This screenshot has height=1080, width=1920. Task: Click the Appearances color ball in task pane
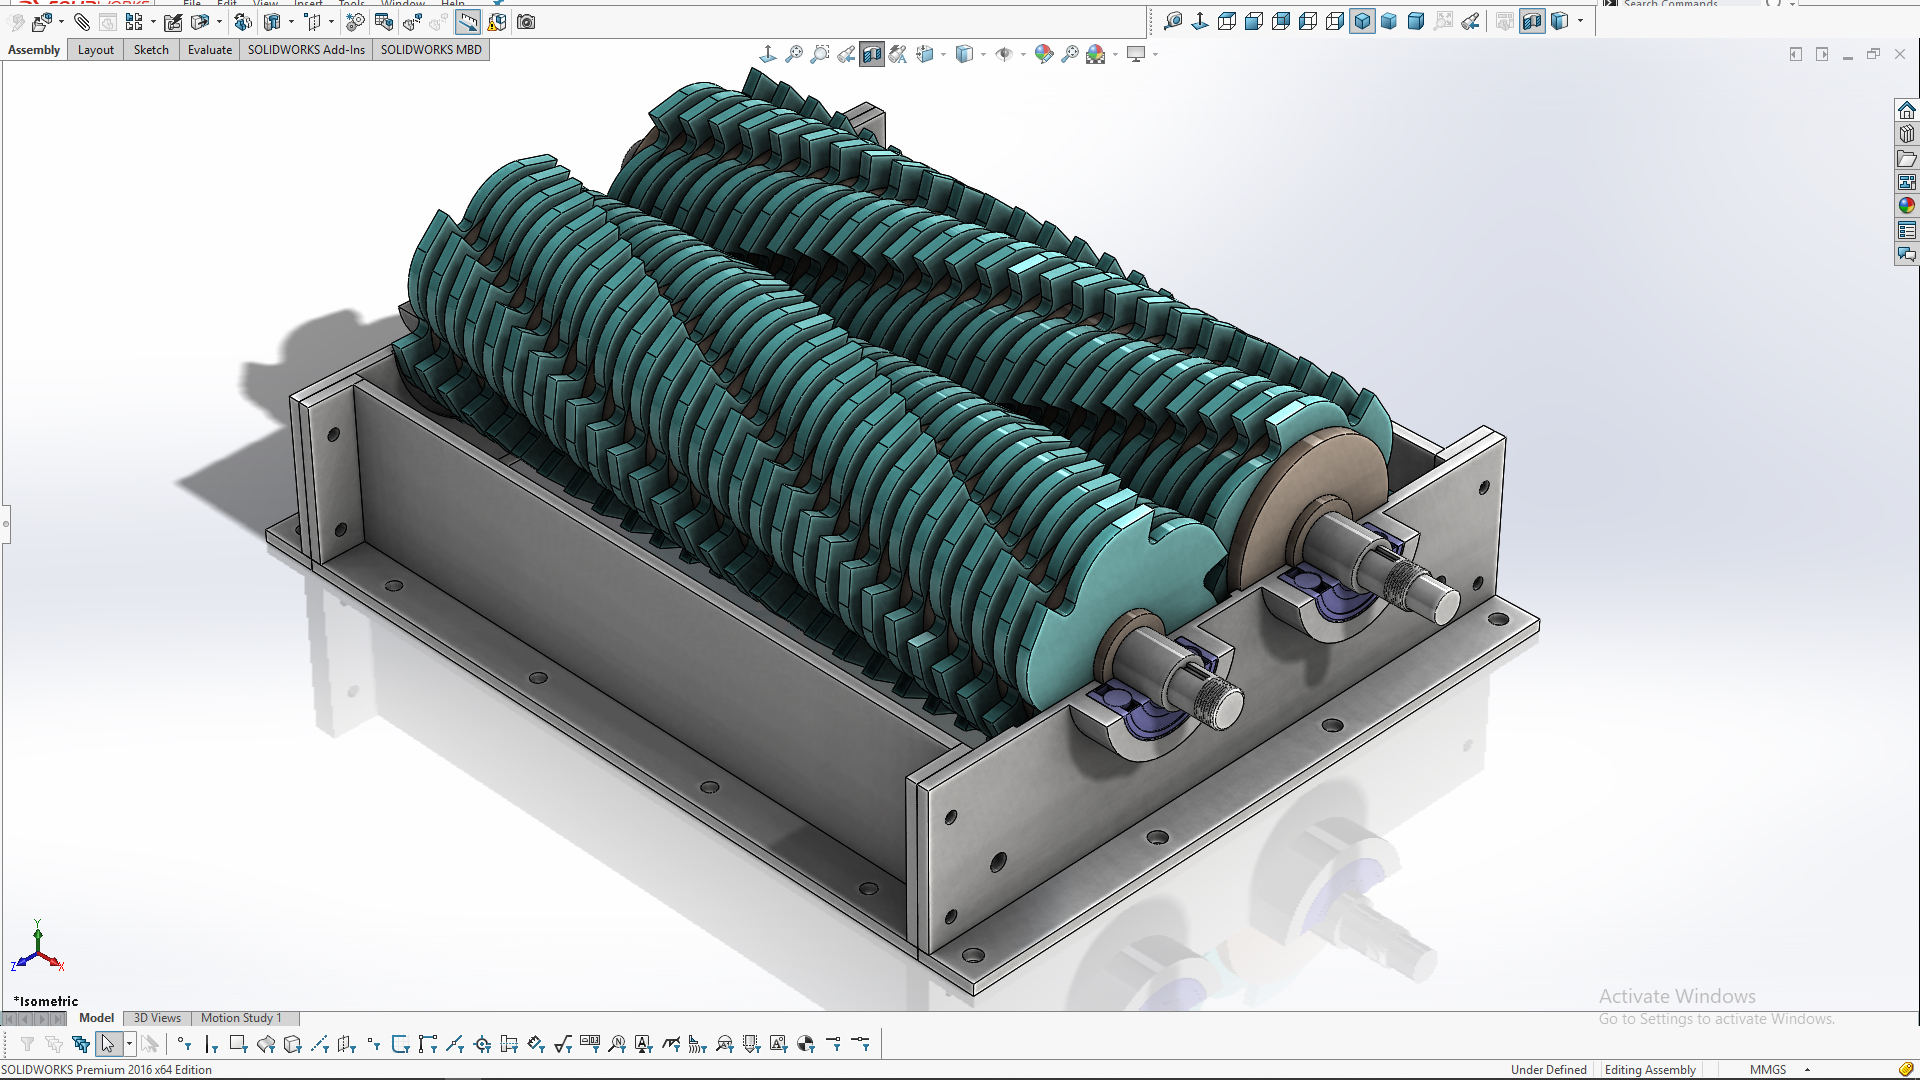(x=1907, y=206)
